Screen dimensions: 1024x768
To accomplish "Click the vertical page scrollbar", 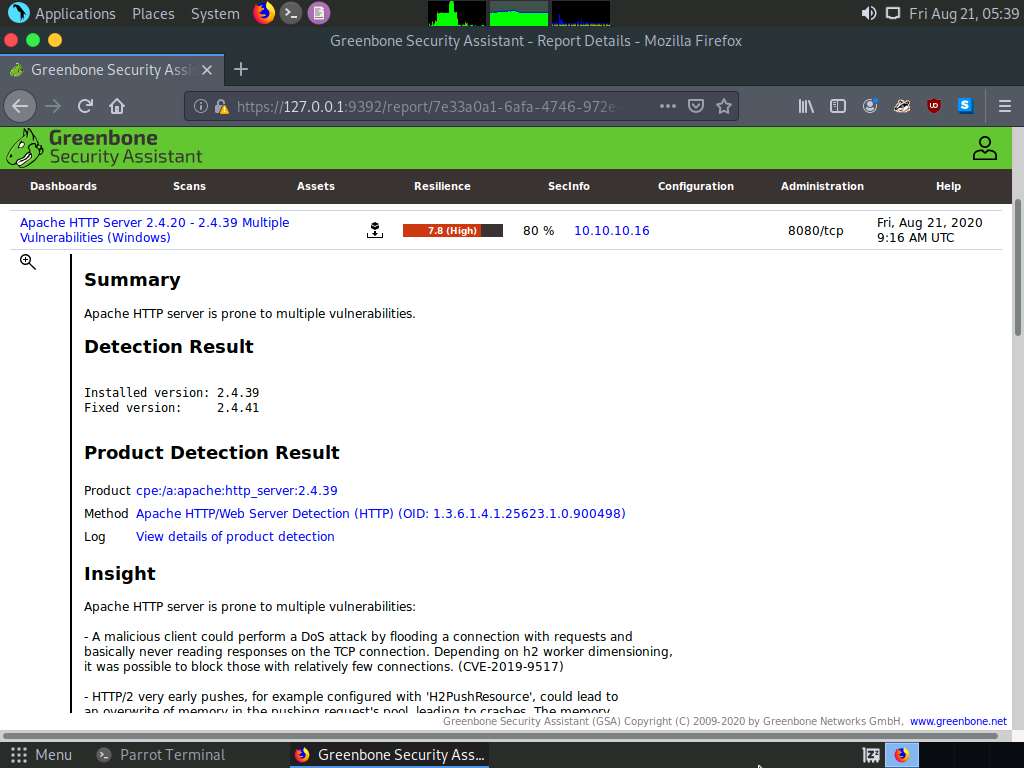I will point(1017,268).
